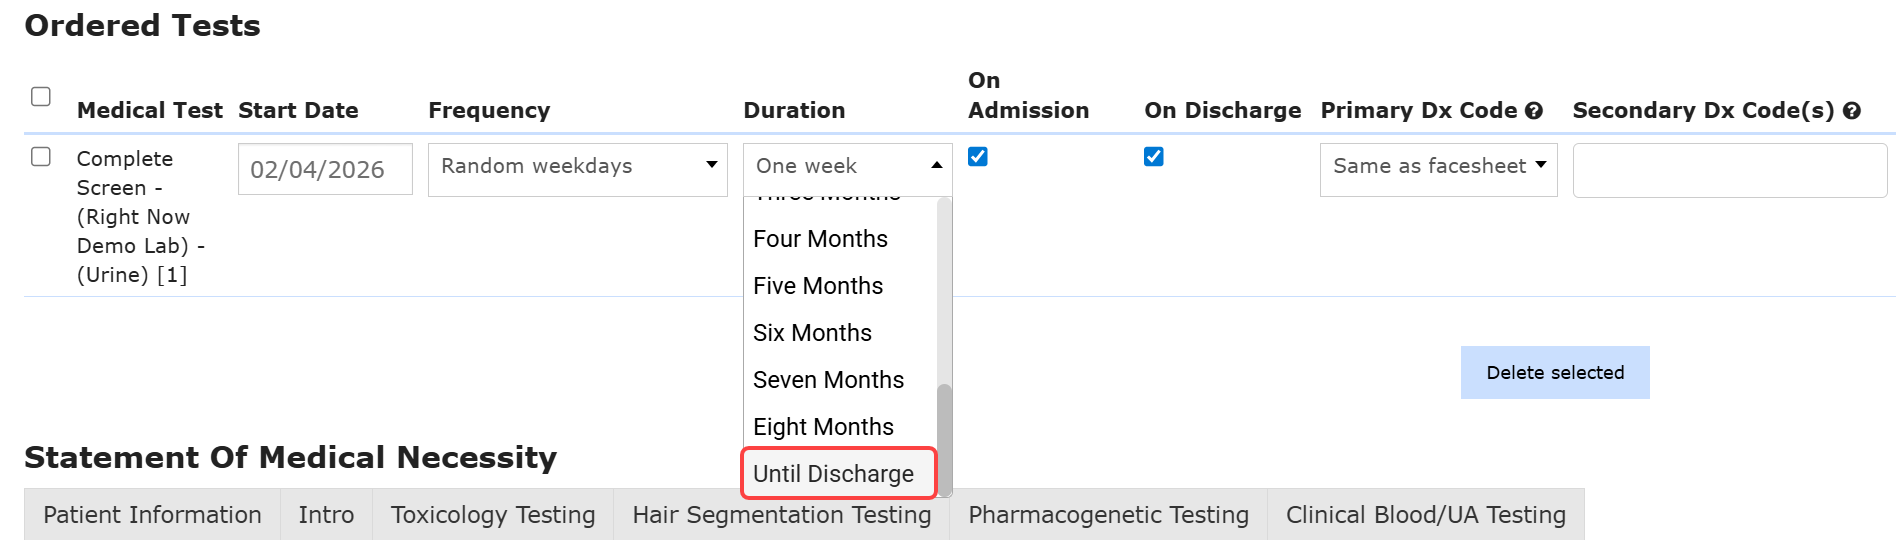
Task: Click Primary Dx Code help icon
Action: 1534,111
